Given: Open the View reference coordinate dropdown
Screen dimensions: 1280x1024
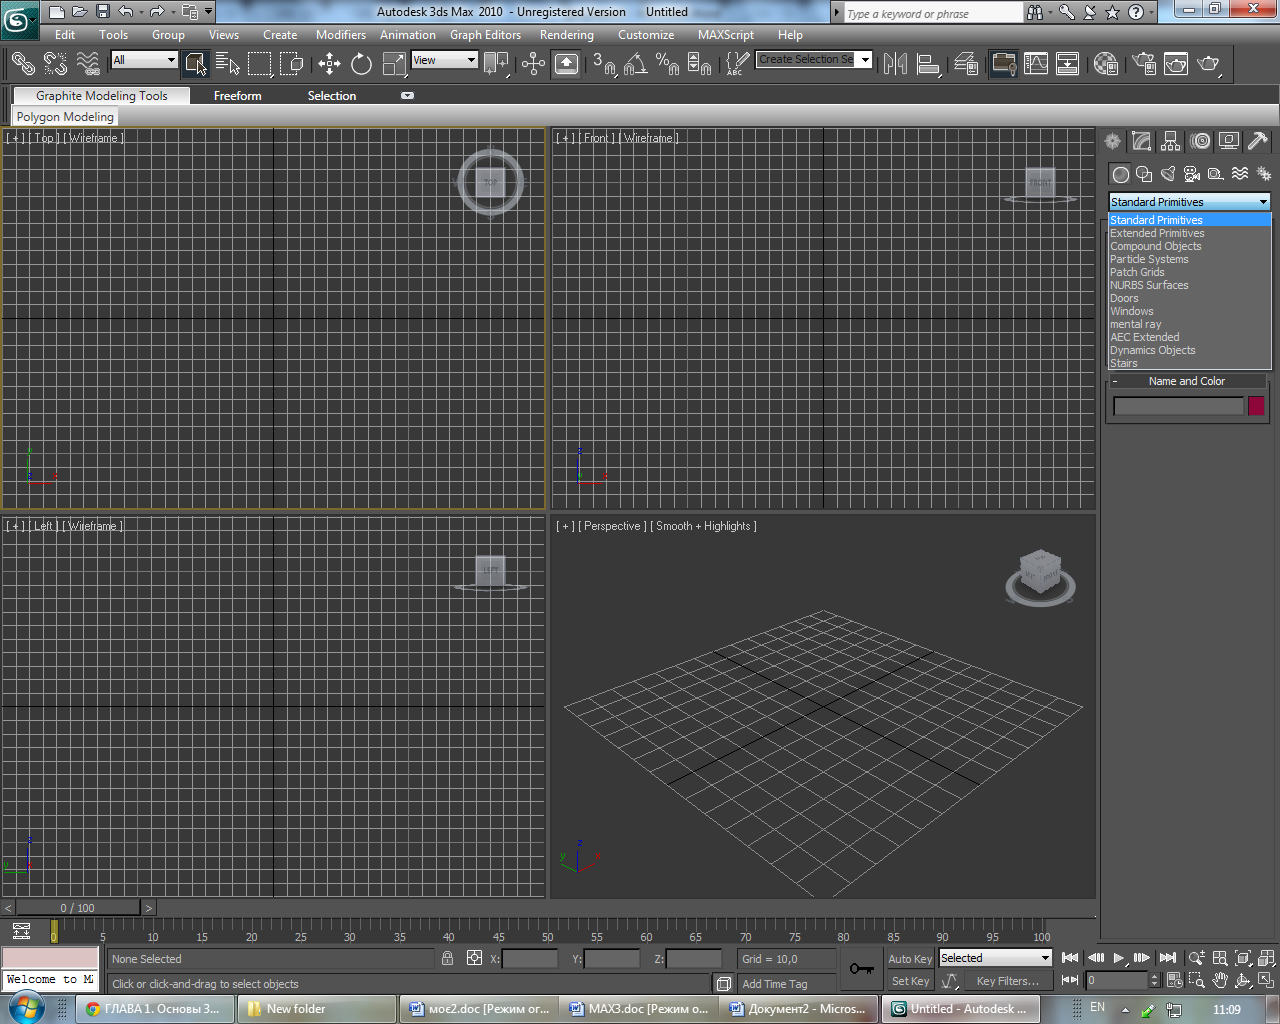Looking at the screenshot, I should pyautogui.click(x=445, y=60).
